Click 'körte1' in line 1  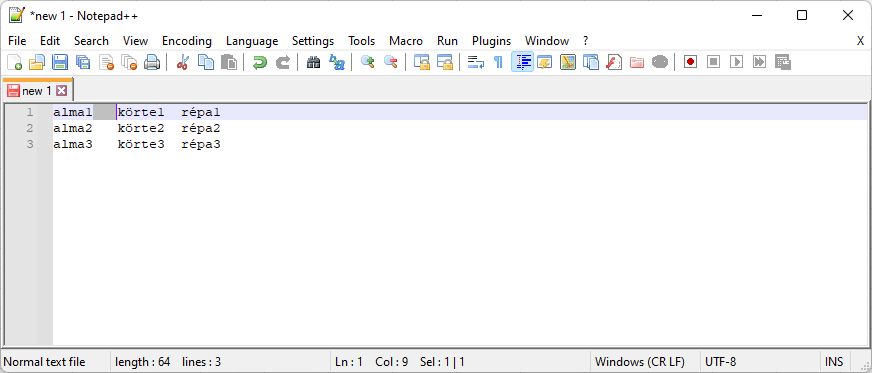pos(141,112)
